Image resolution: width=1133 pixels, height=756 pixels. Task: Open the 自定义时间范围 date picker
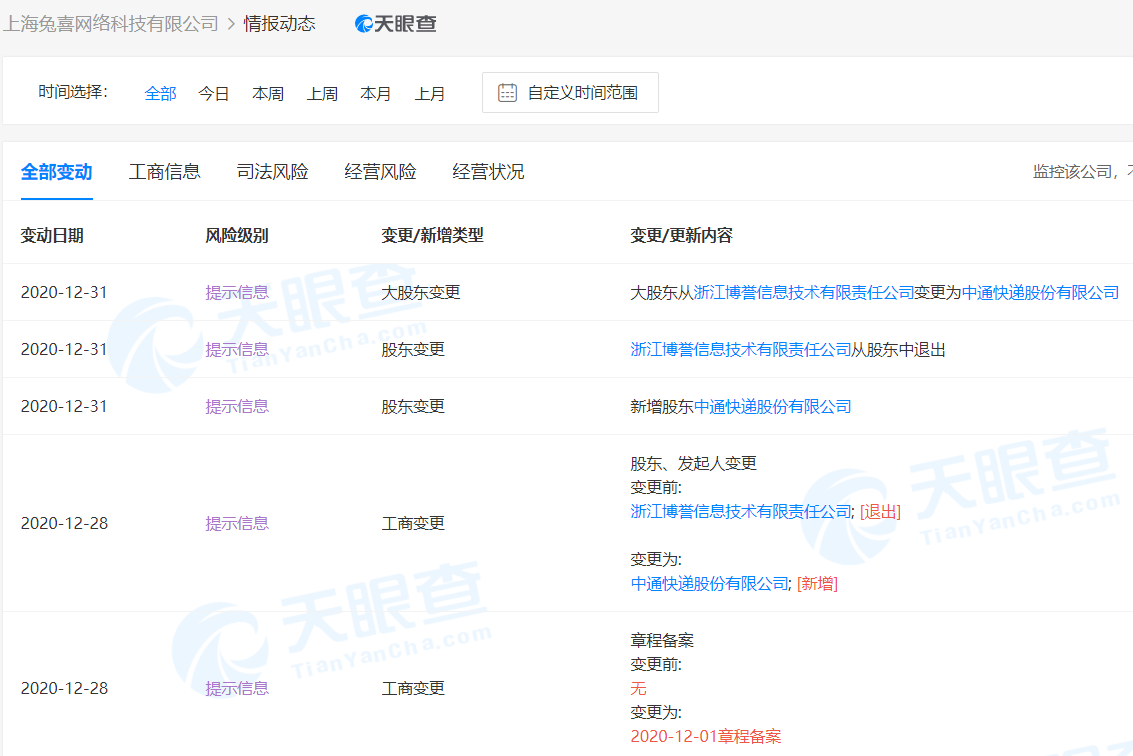coord(570,93)
